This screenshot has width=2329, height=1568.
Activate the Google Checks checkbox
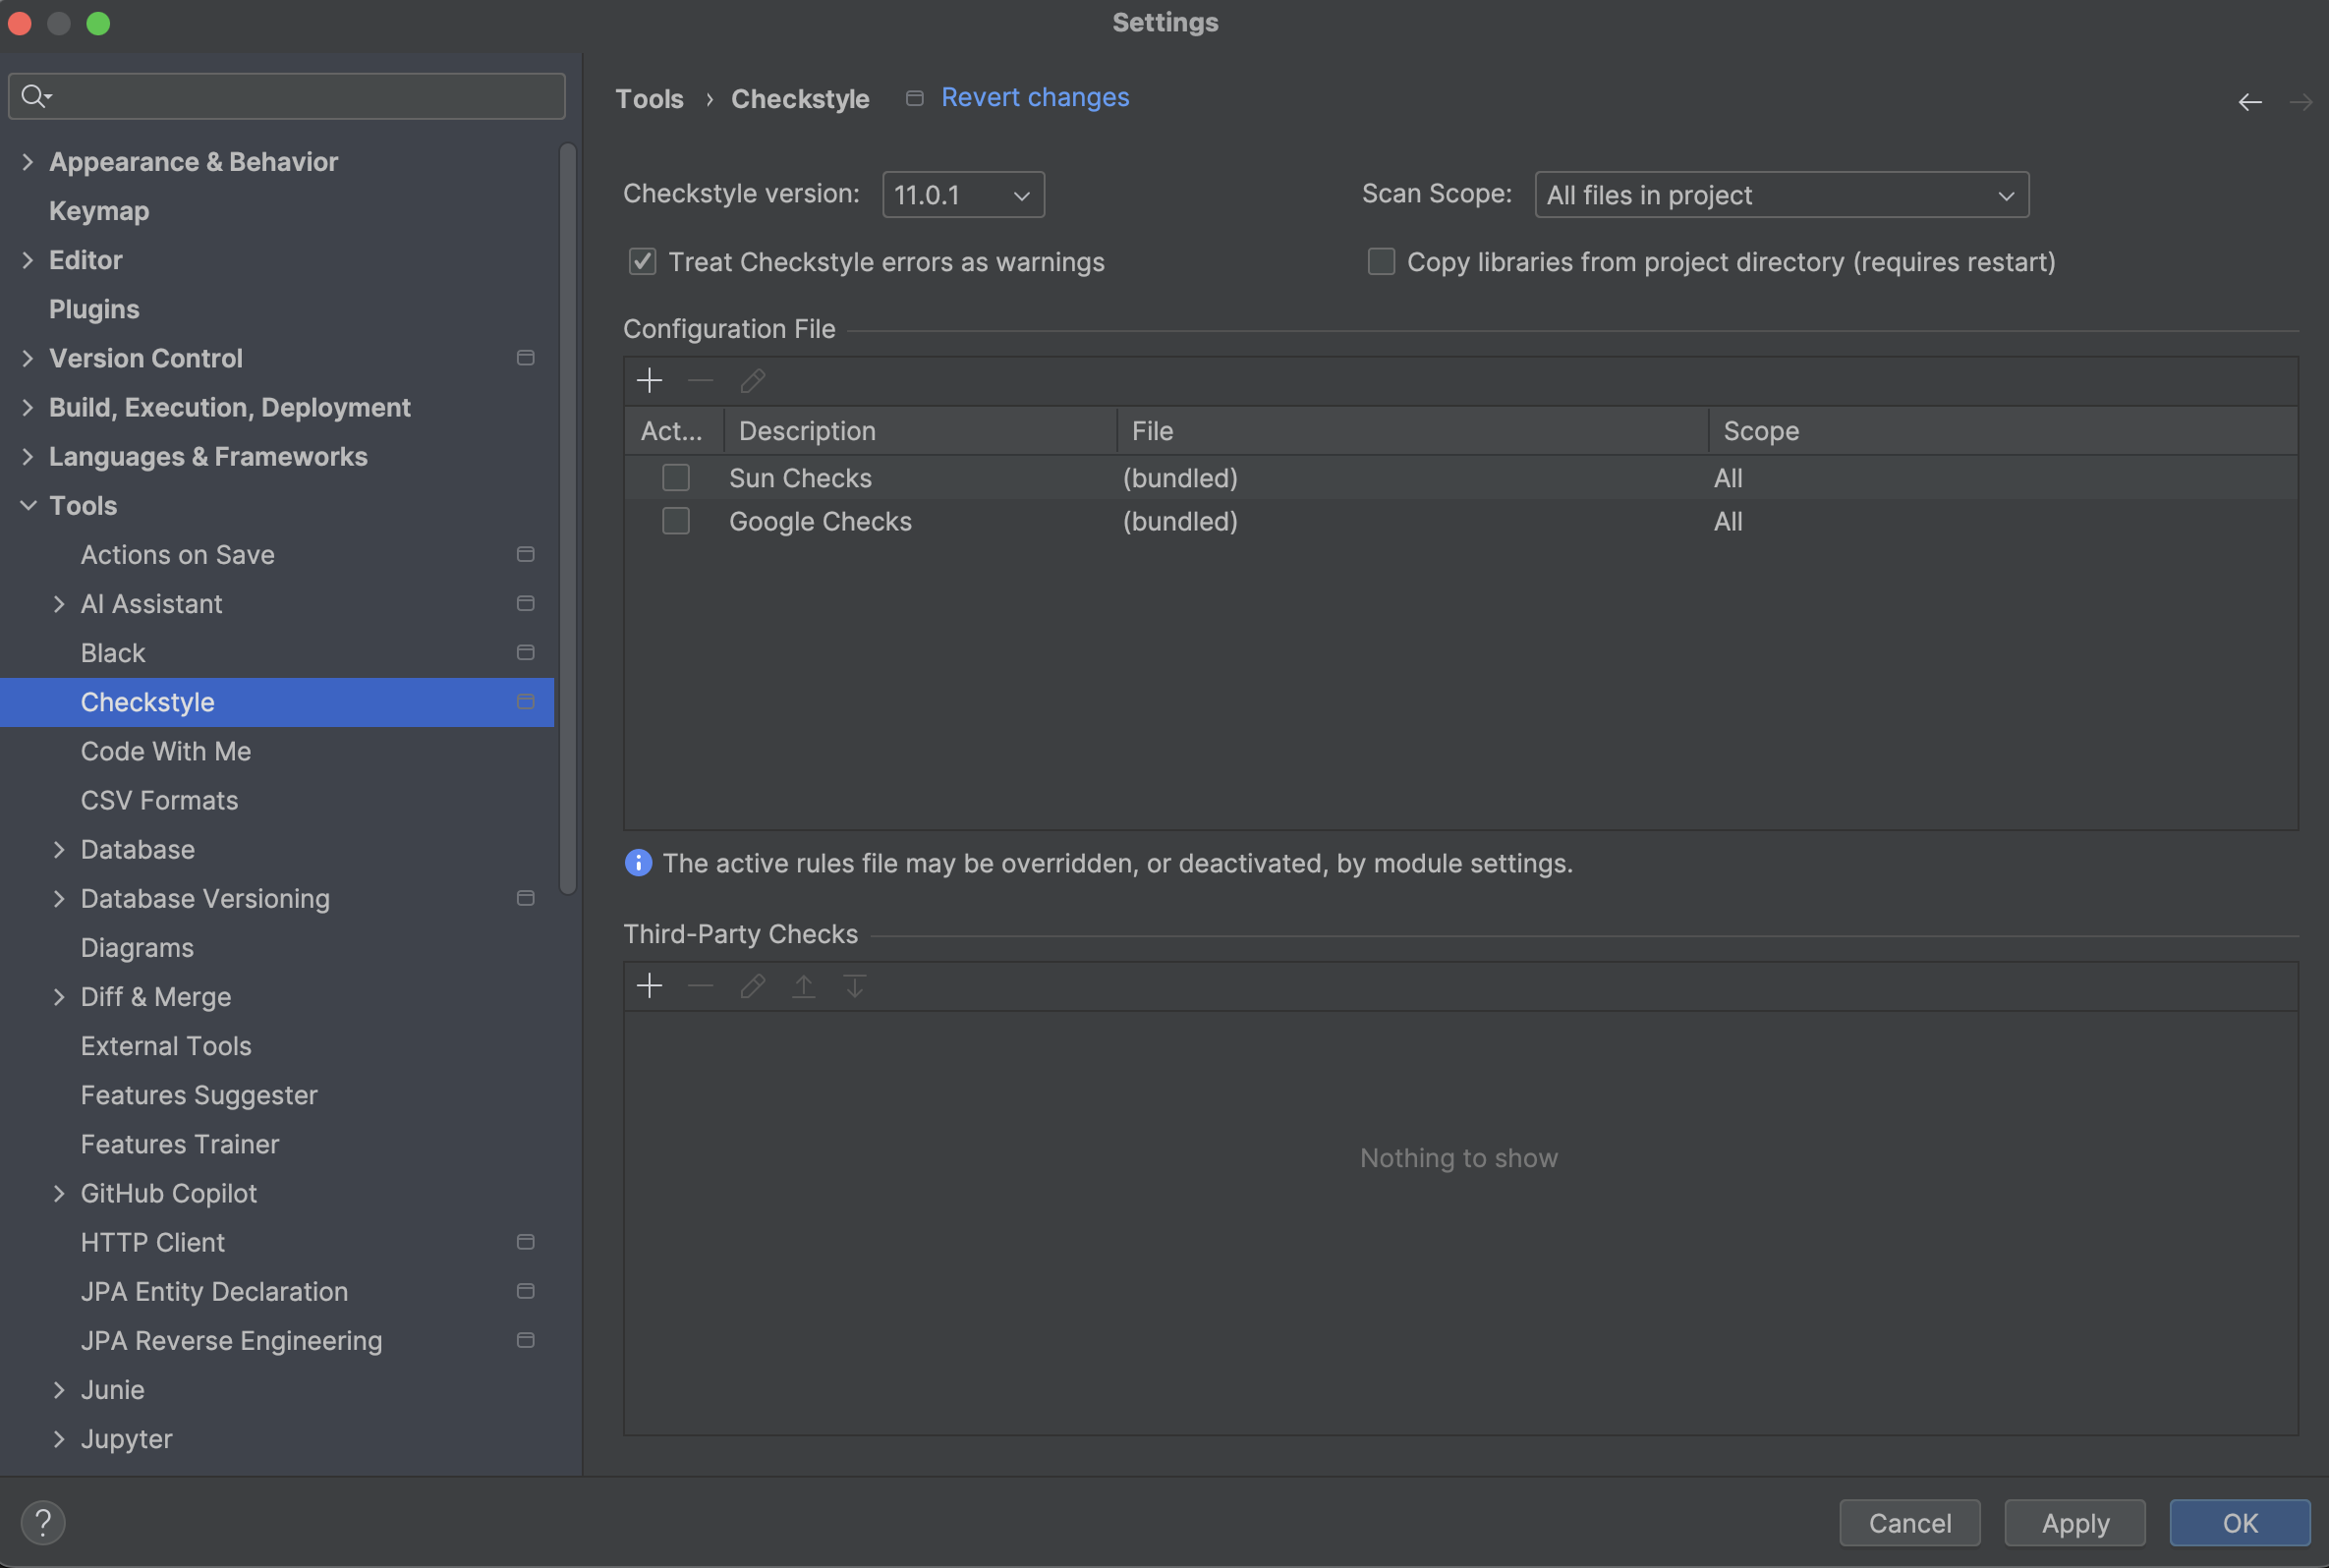click(x=676, y=521)
